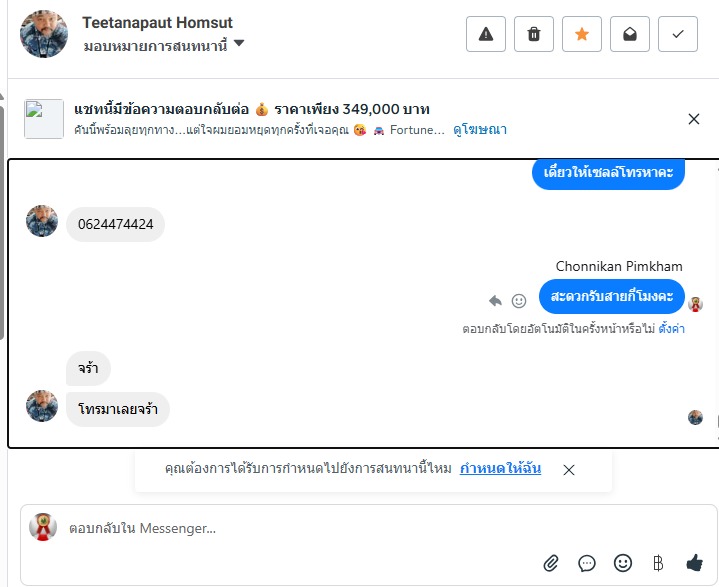Mark conversation done with checkmark
The height and width of the screenshot is (587, 719).
coord(678,34)
